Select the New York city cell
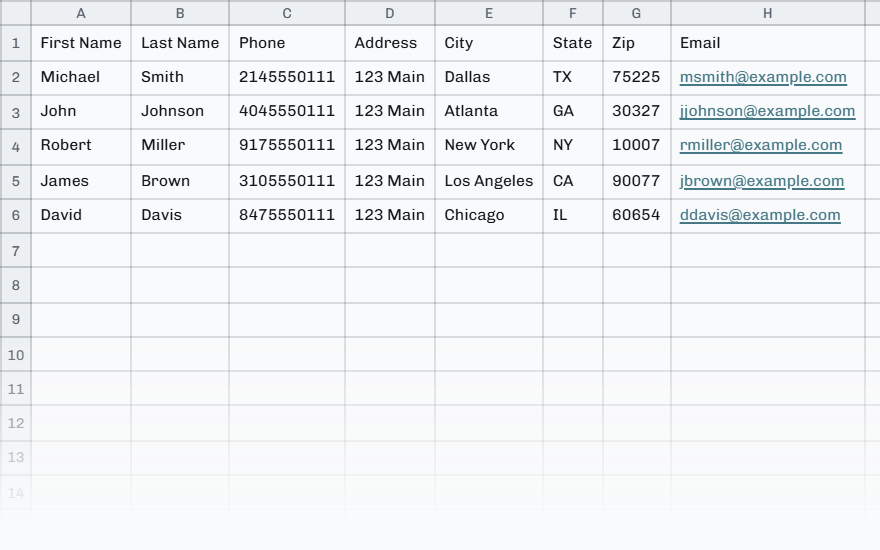The height and width of the screenshot is (550, 880). (489, 146)
